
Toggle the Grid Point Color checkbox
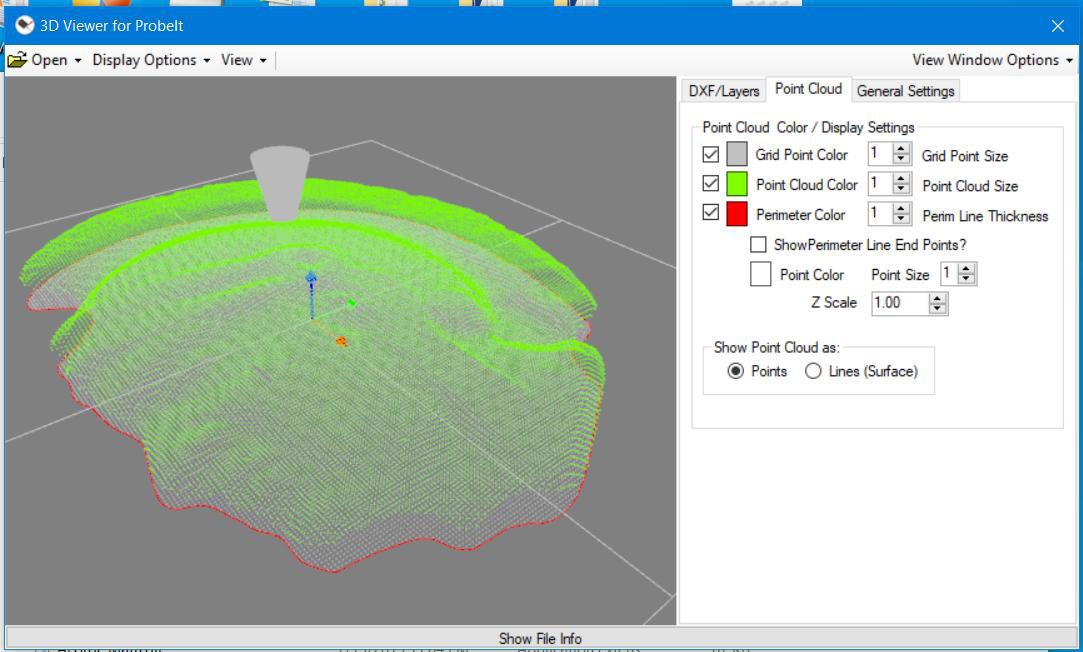tap(710, 154)
